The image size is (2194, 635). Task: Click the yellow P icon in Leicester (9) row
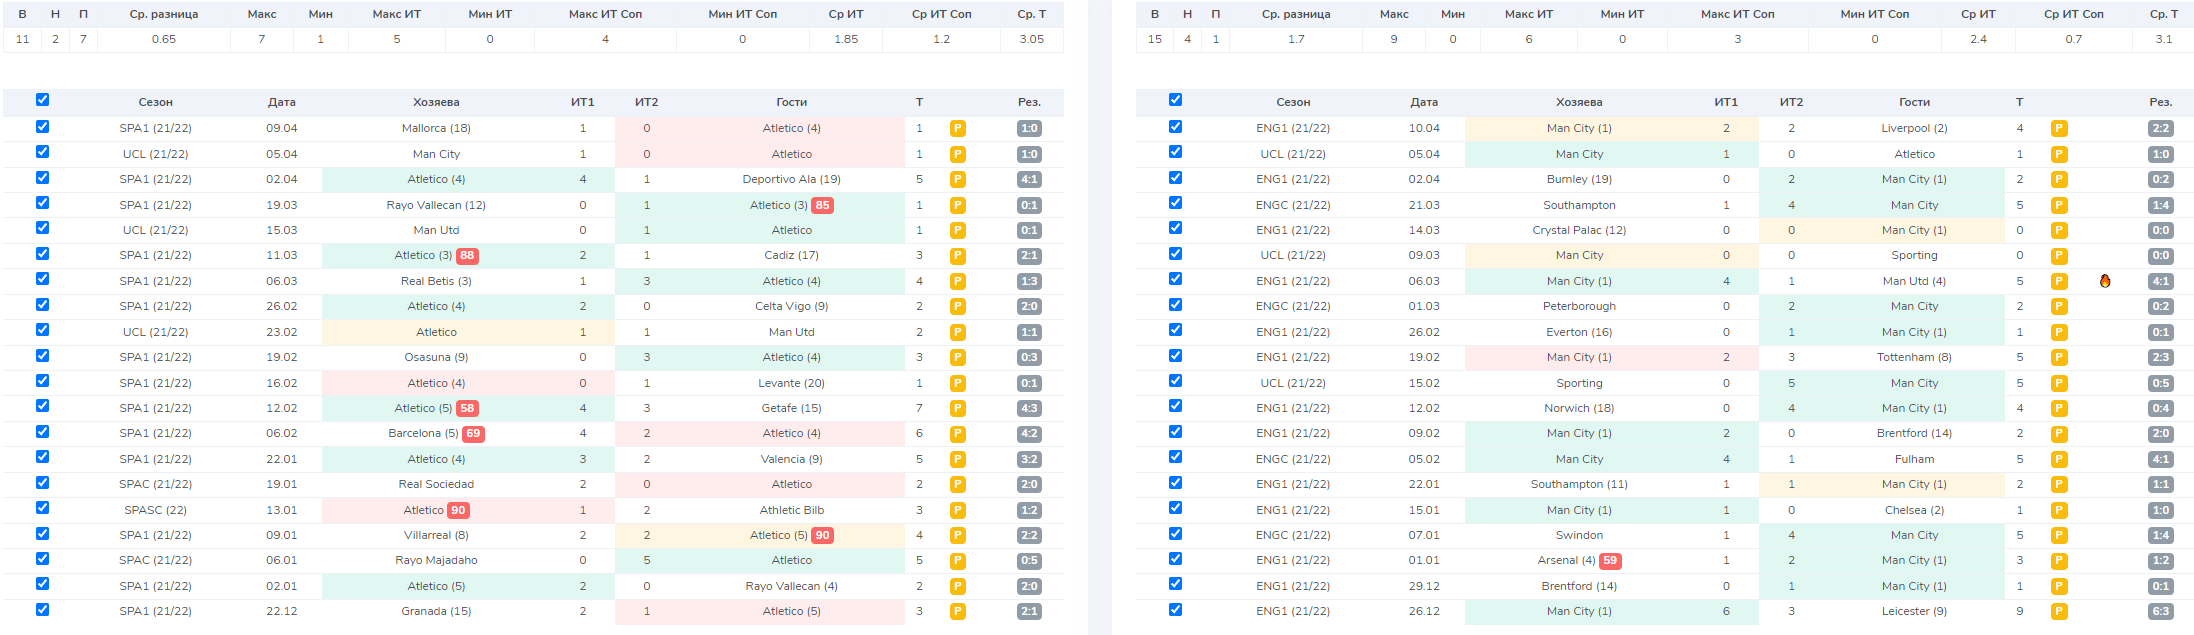point(2058,611)
